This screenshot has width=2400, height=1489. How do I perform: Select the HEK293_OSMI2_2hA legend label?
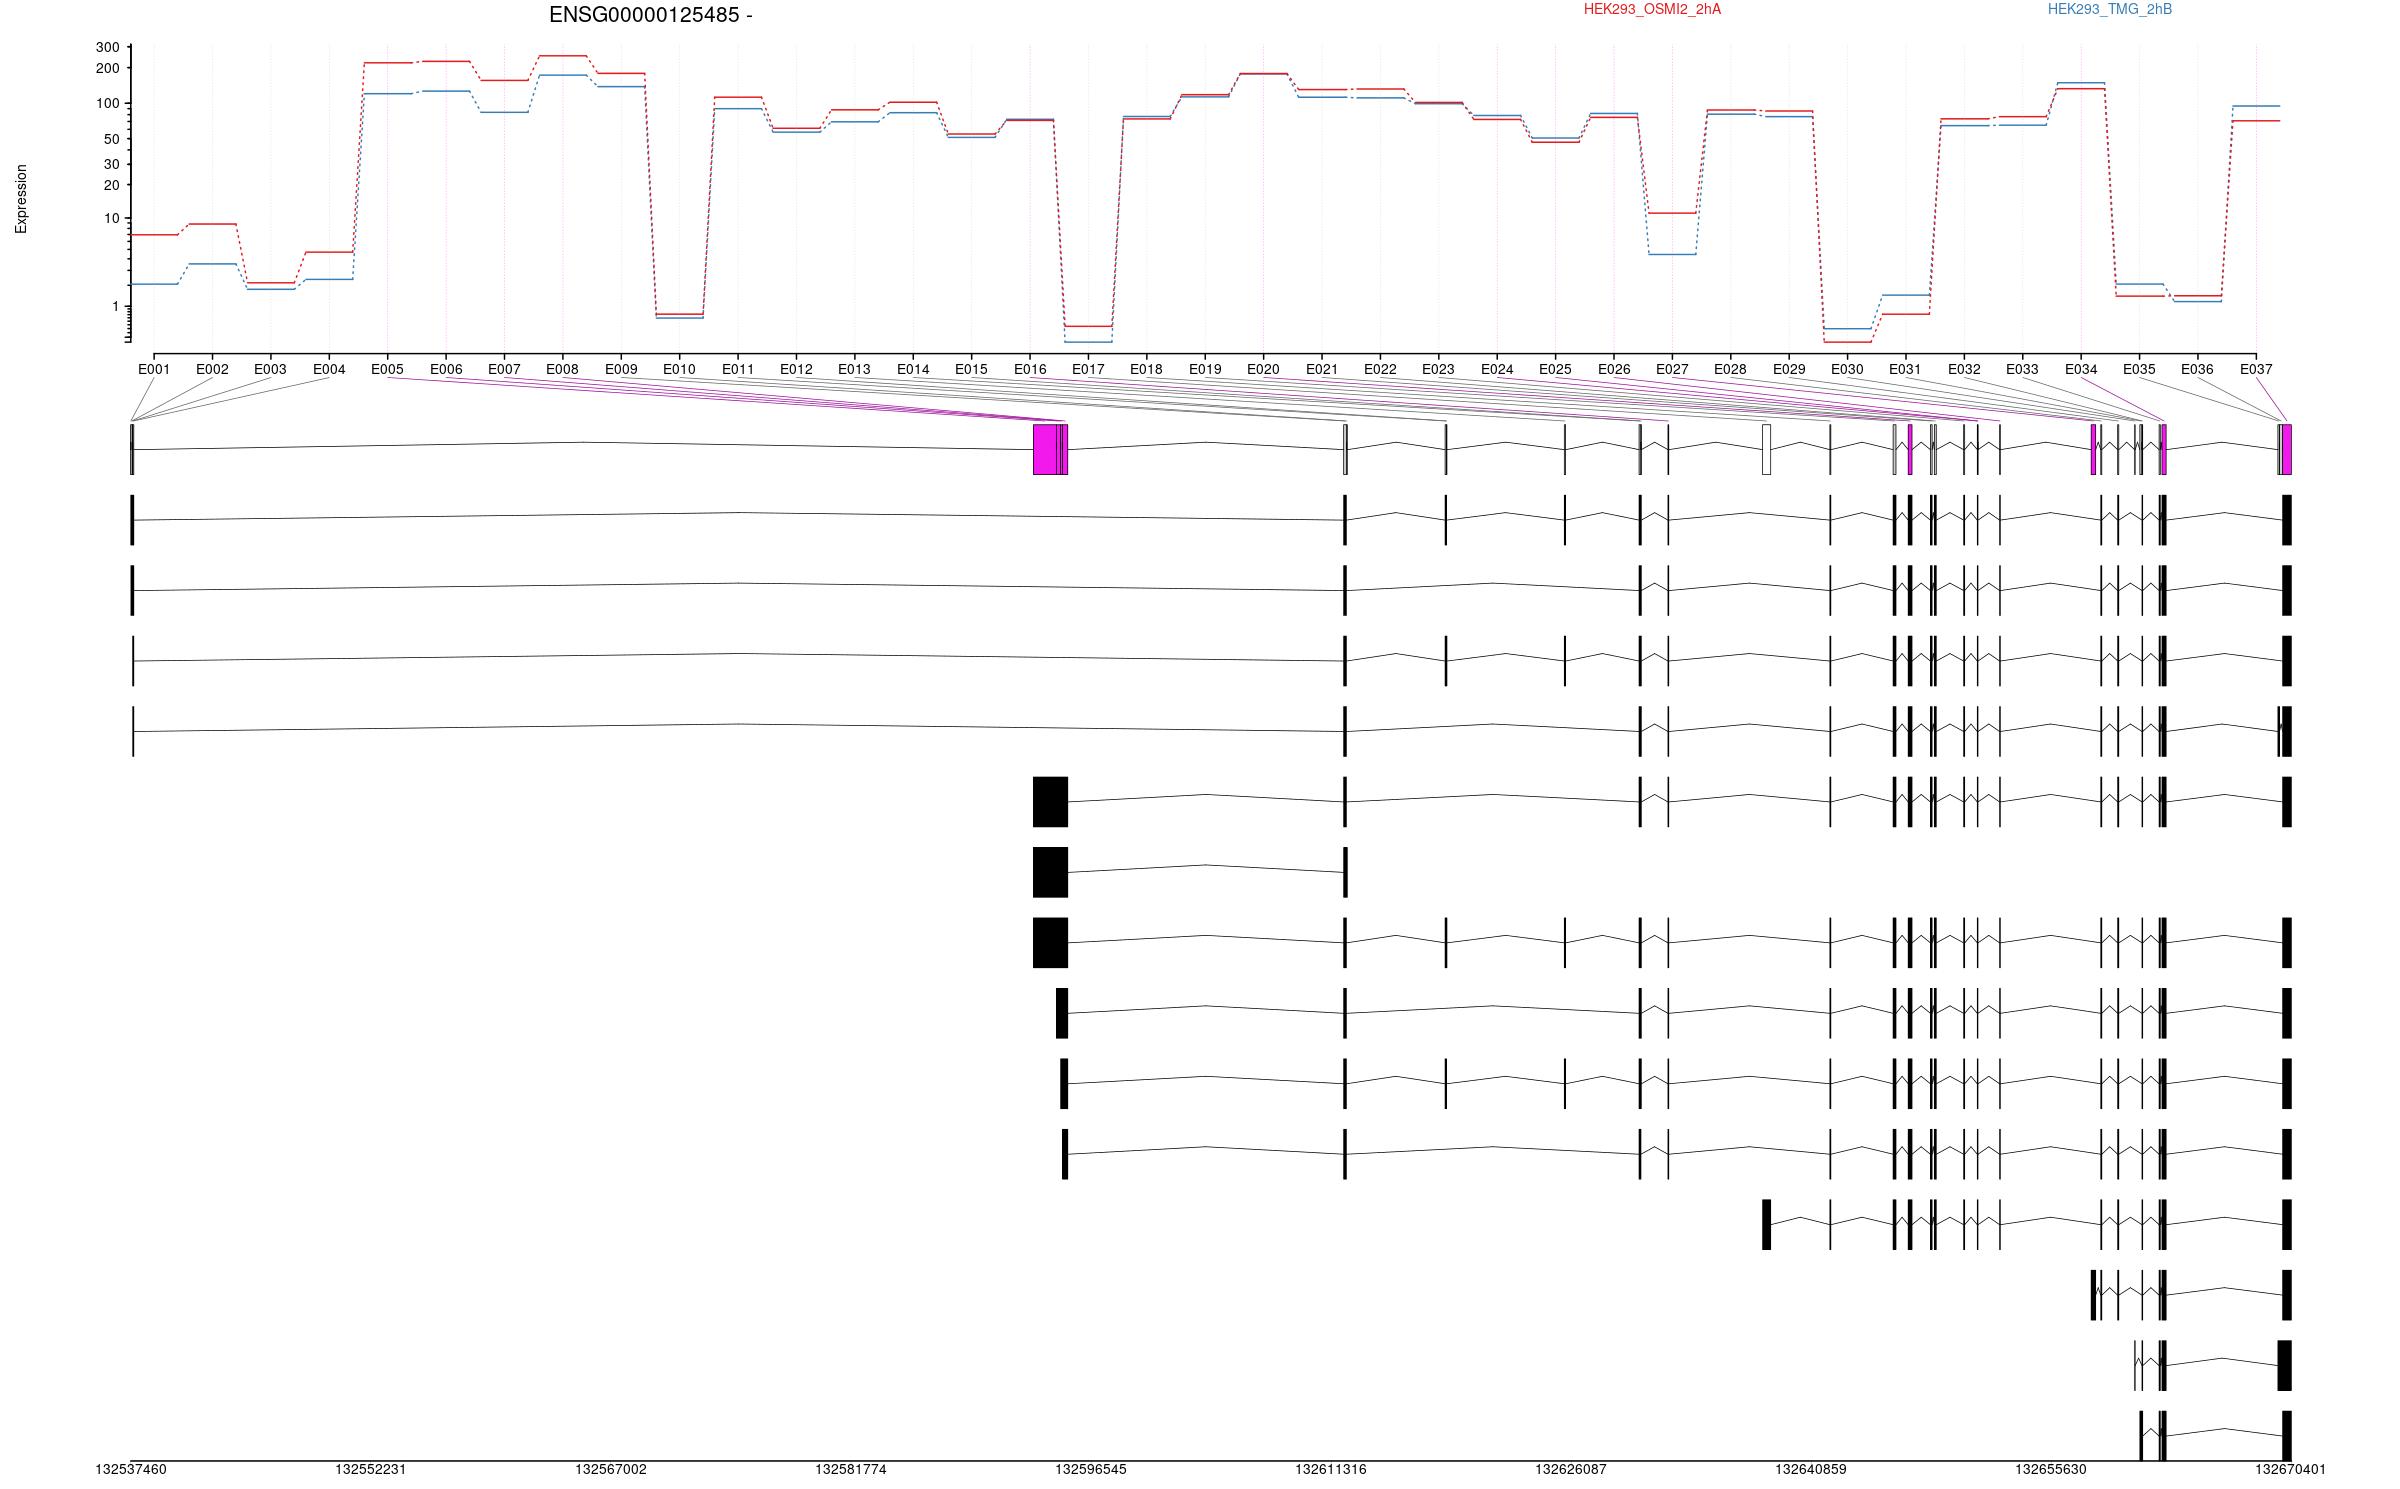tap(1653, 9)
